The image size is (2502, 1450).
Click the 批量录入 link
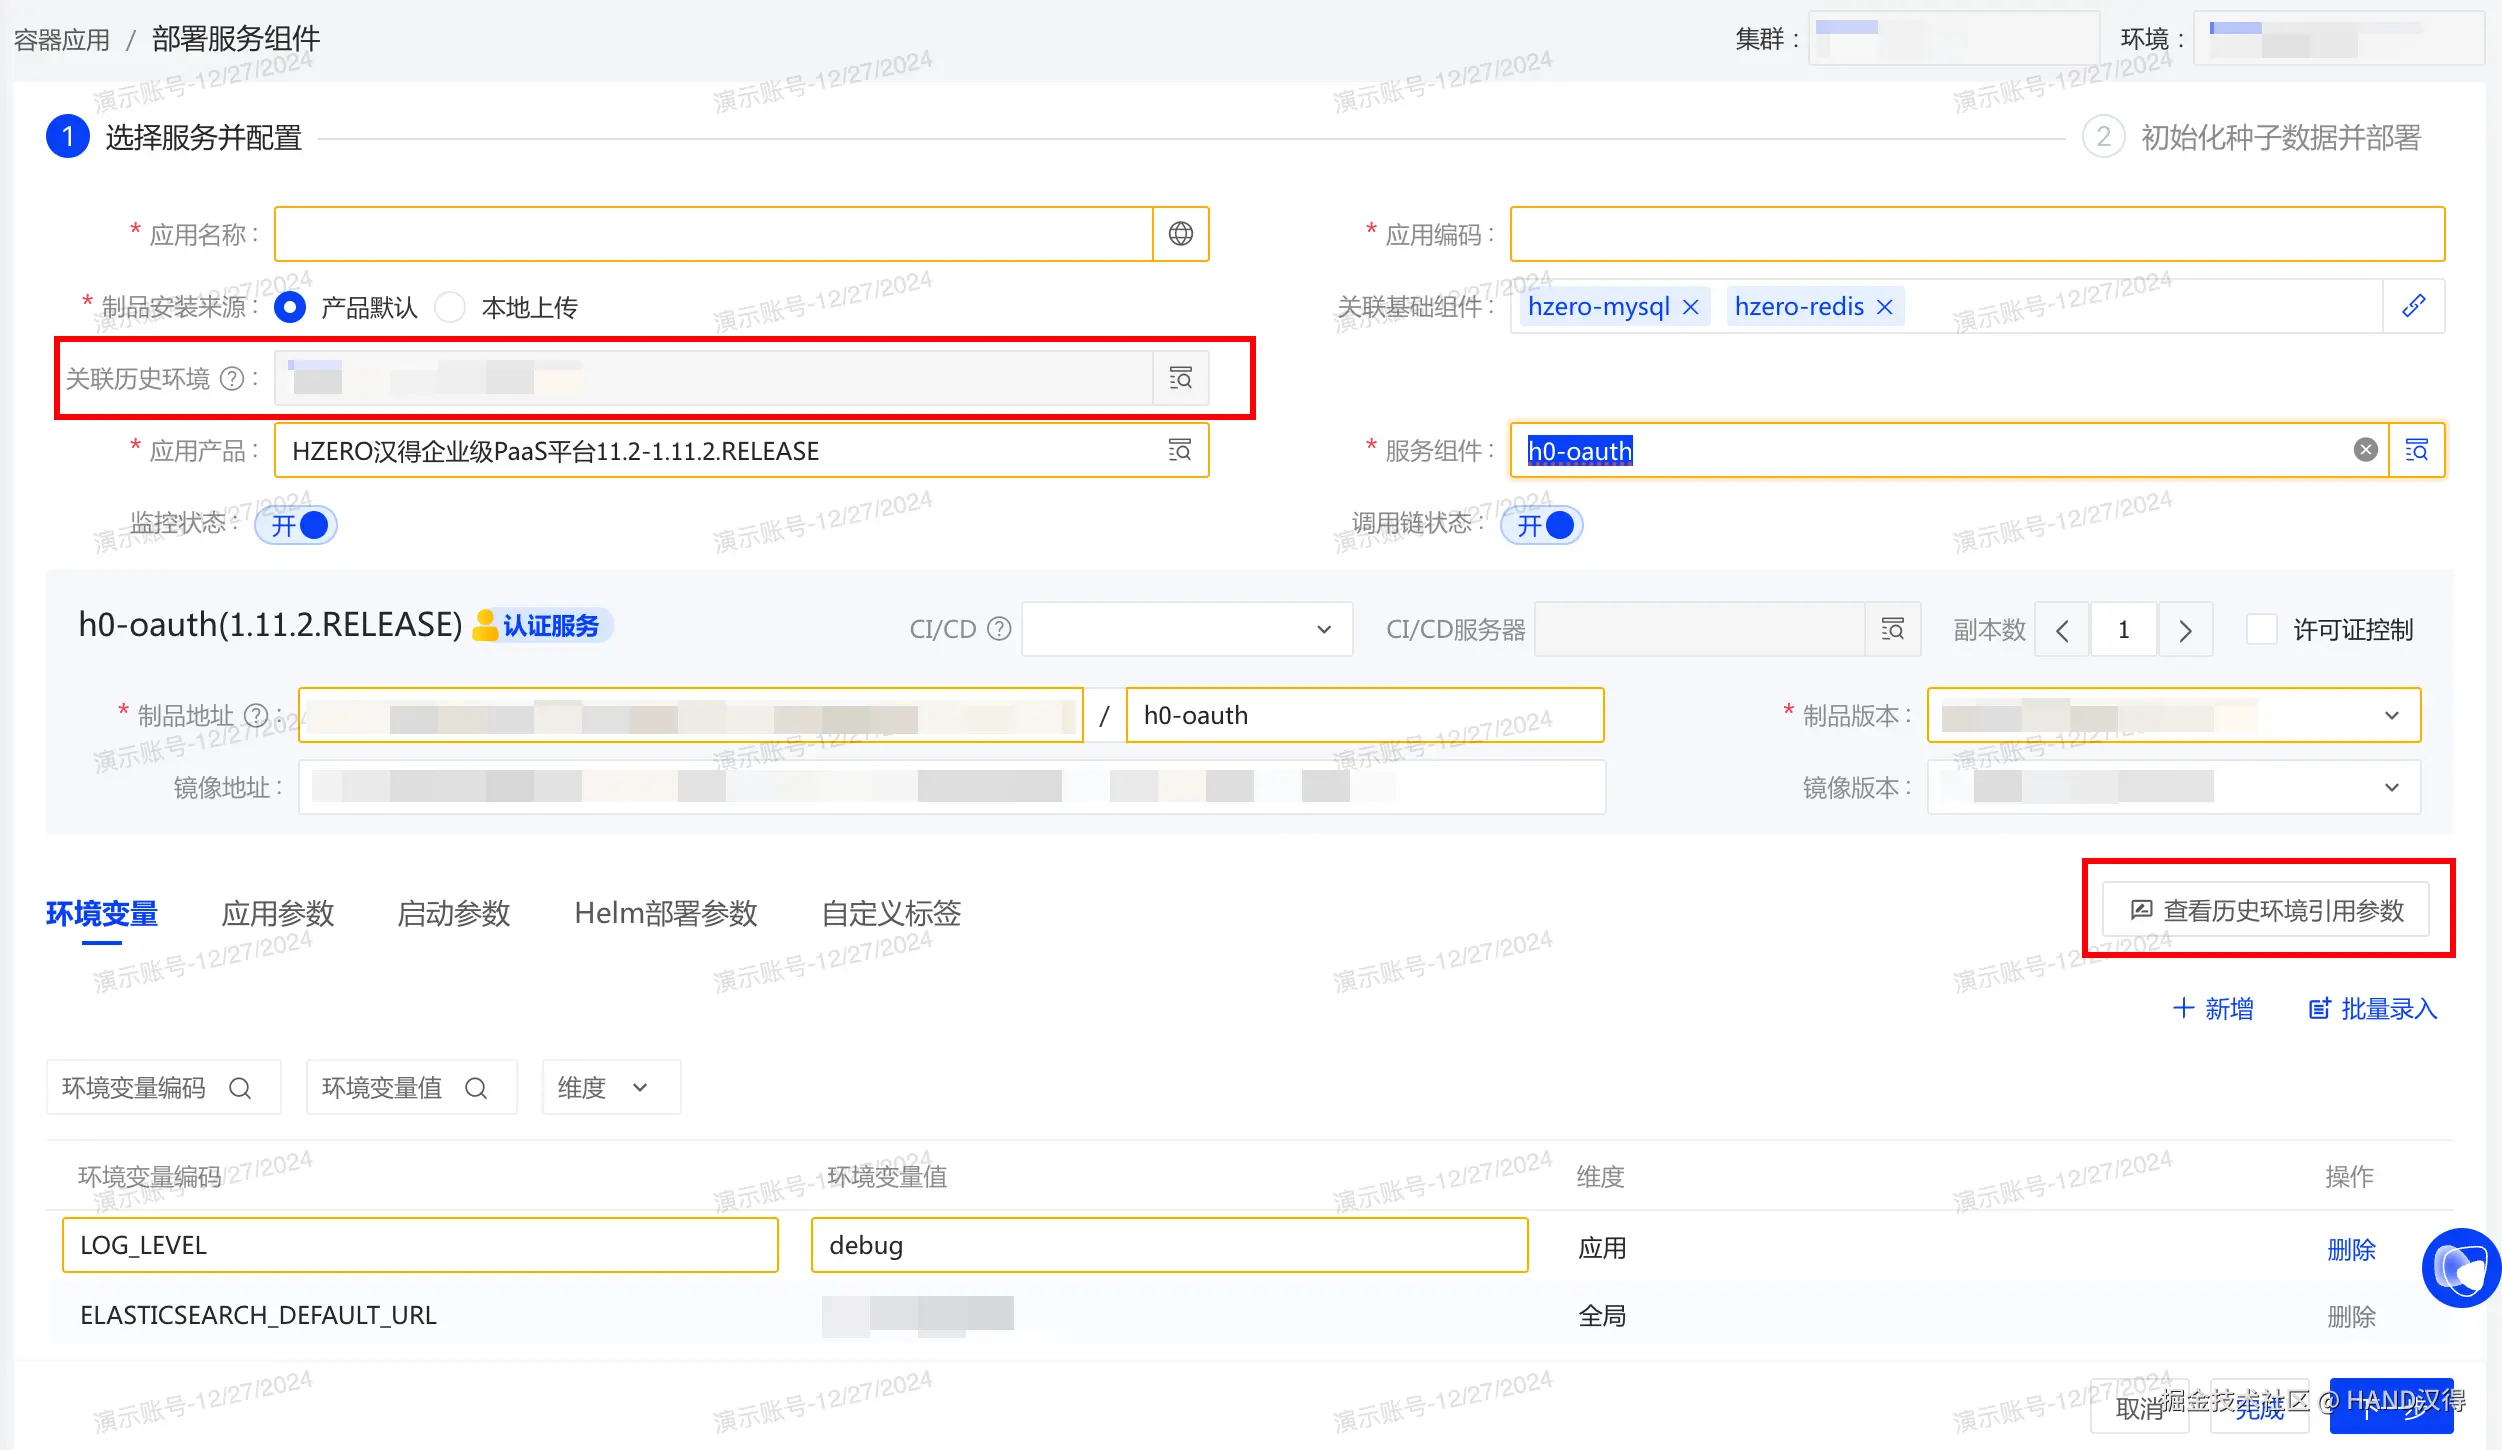coord(2372,1009)
